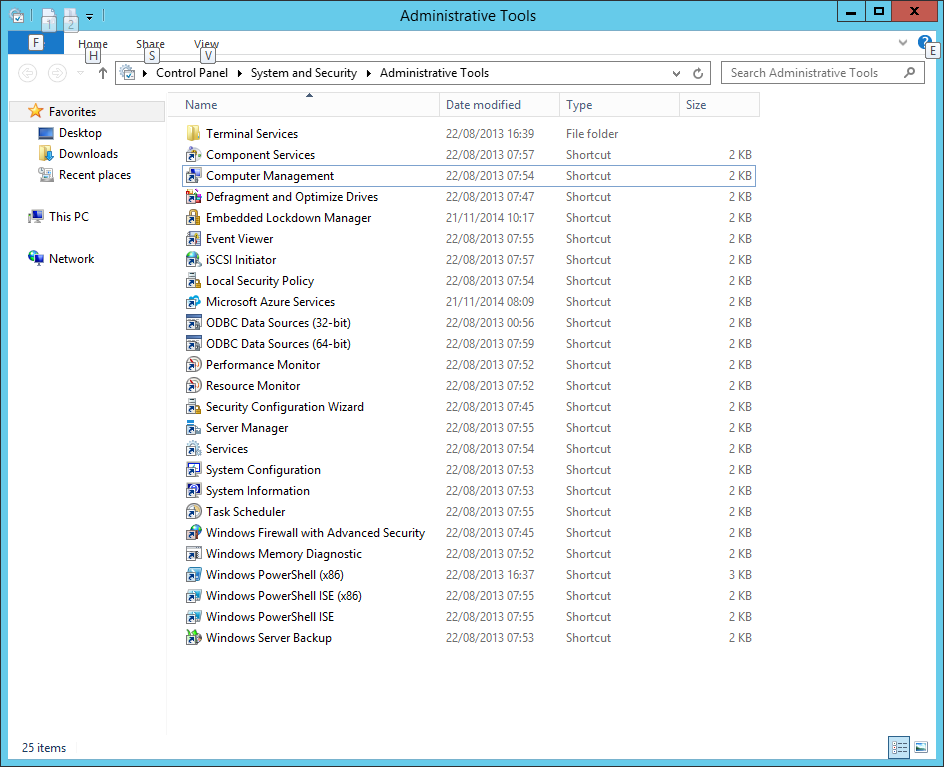Image resolution: width=944 pixels, height=767 pixels.
Task: Switch to details view layout
Action: pos(898,747)
